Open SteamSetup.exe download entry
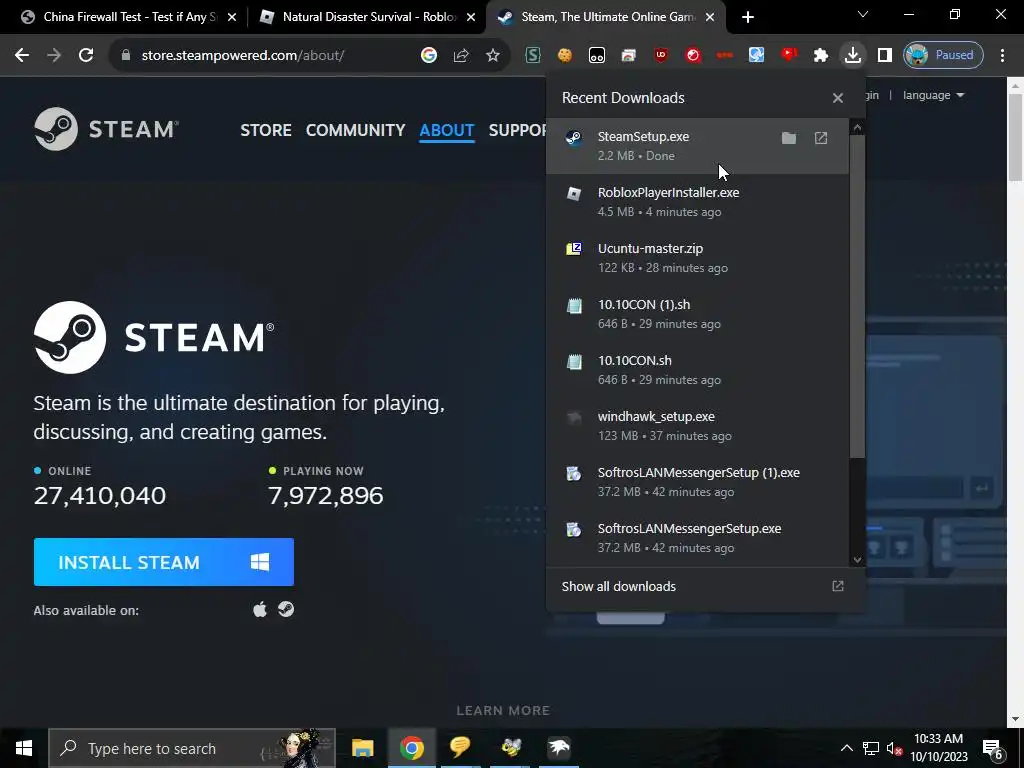Image resolution: width=1024 pixels, height=768 pixels. click(x=697, y=146)
